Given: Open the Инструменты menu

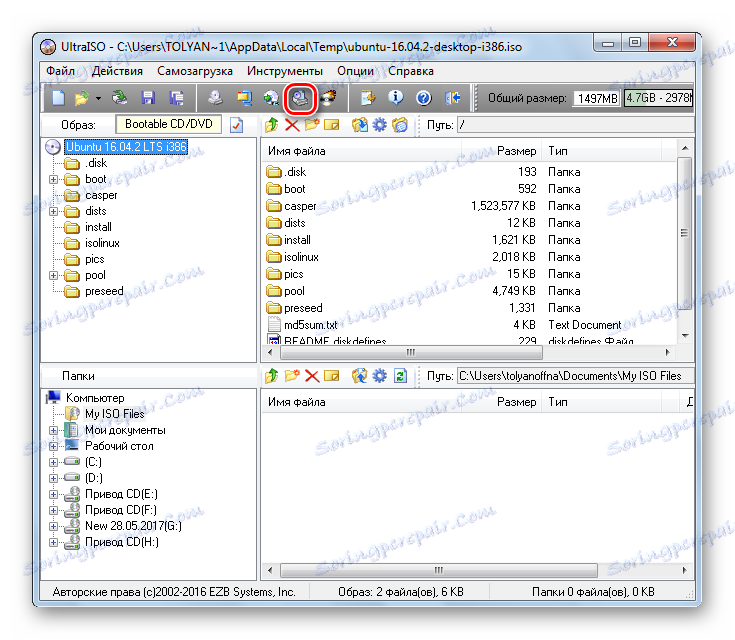Looking at the screenshot, I should (285, 71).
